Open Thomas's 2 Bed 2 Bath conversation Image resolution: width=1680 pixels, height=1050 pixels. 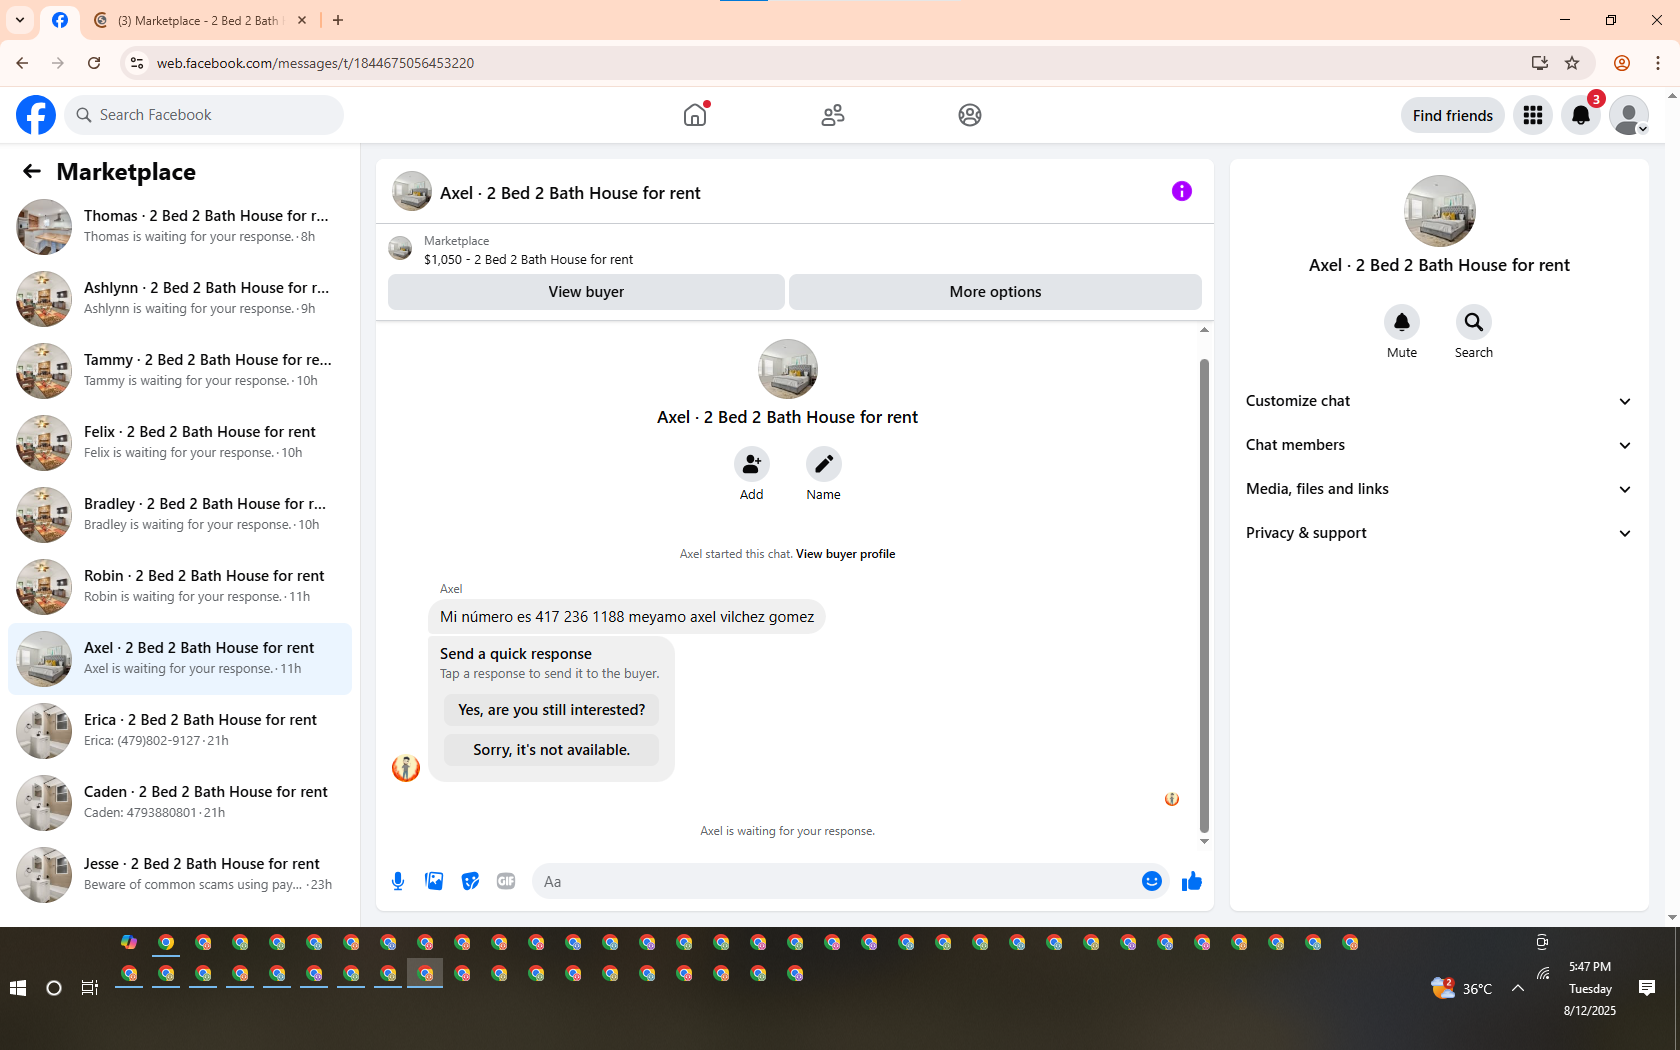coord(180,227)
